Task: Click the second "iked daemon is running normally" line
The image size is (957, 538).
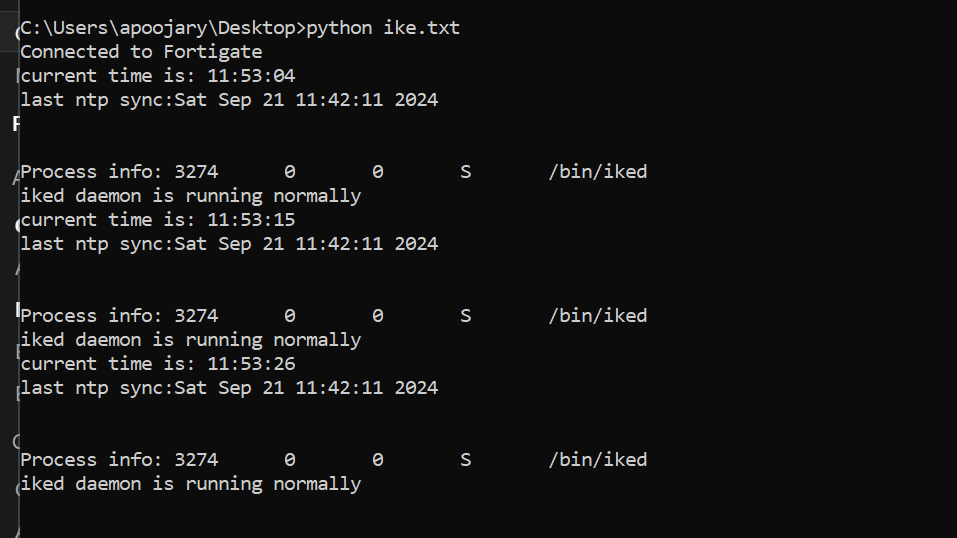Action: (x=190, y=340)
